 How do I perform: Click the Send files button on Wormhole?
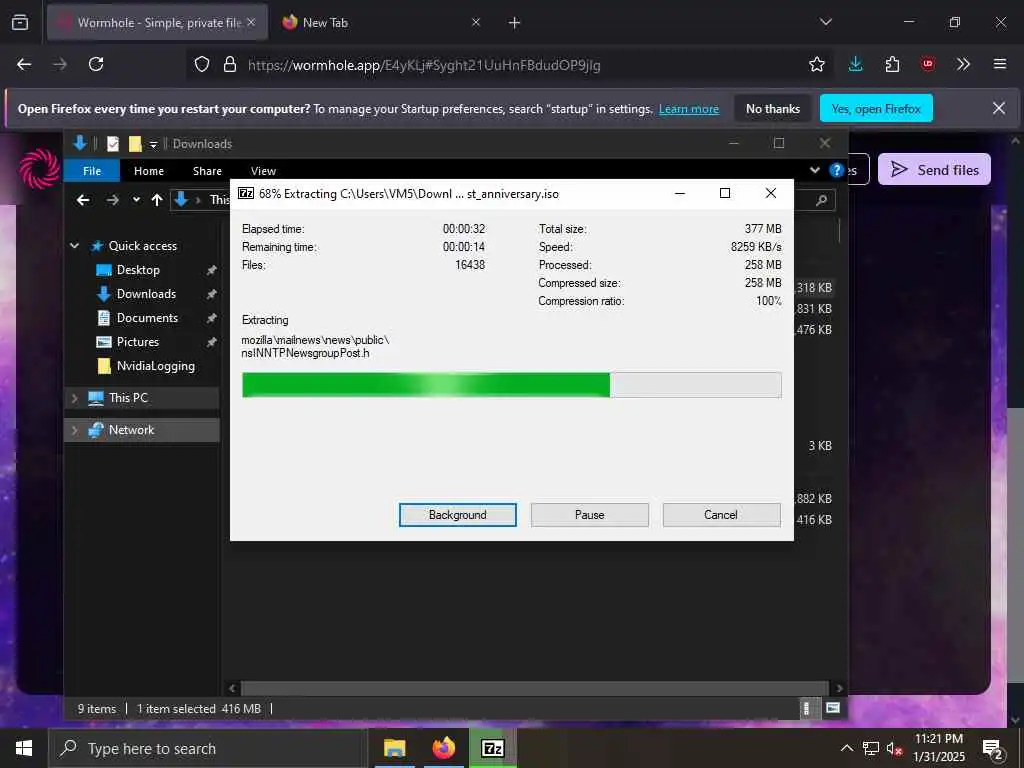[934, 170]
